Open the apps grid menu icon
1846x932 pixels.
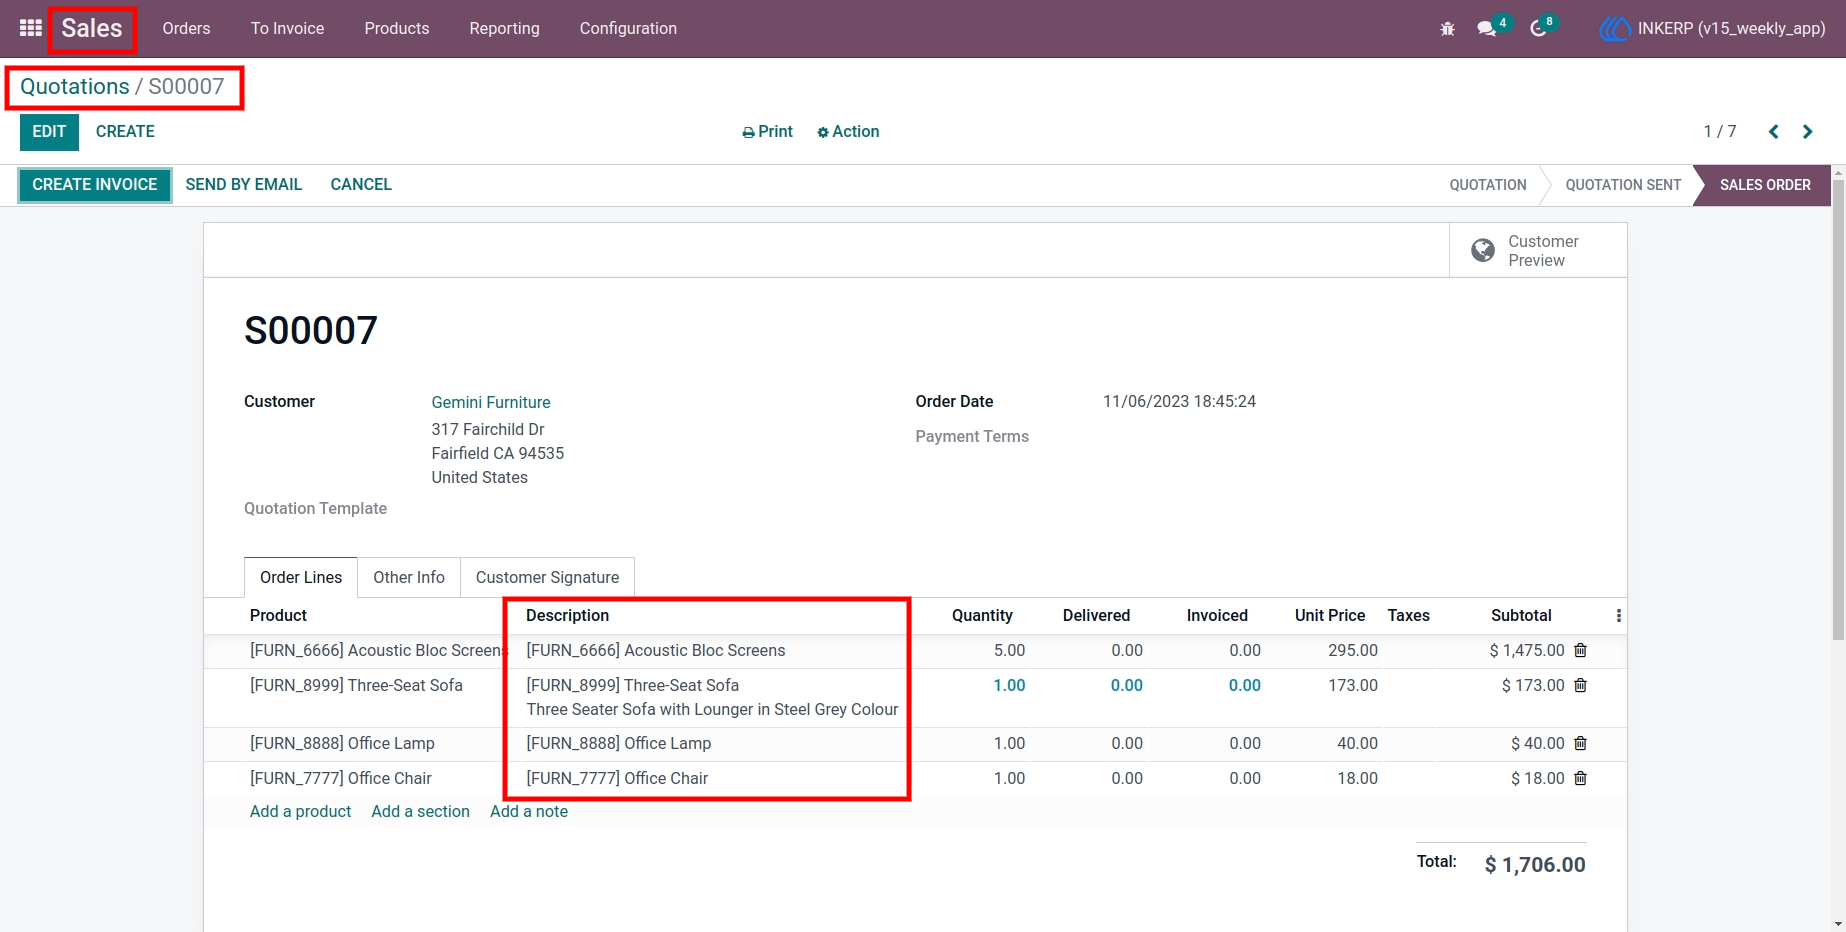(x=31, y=28)
